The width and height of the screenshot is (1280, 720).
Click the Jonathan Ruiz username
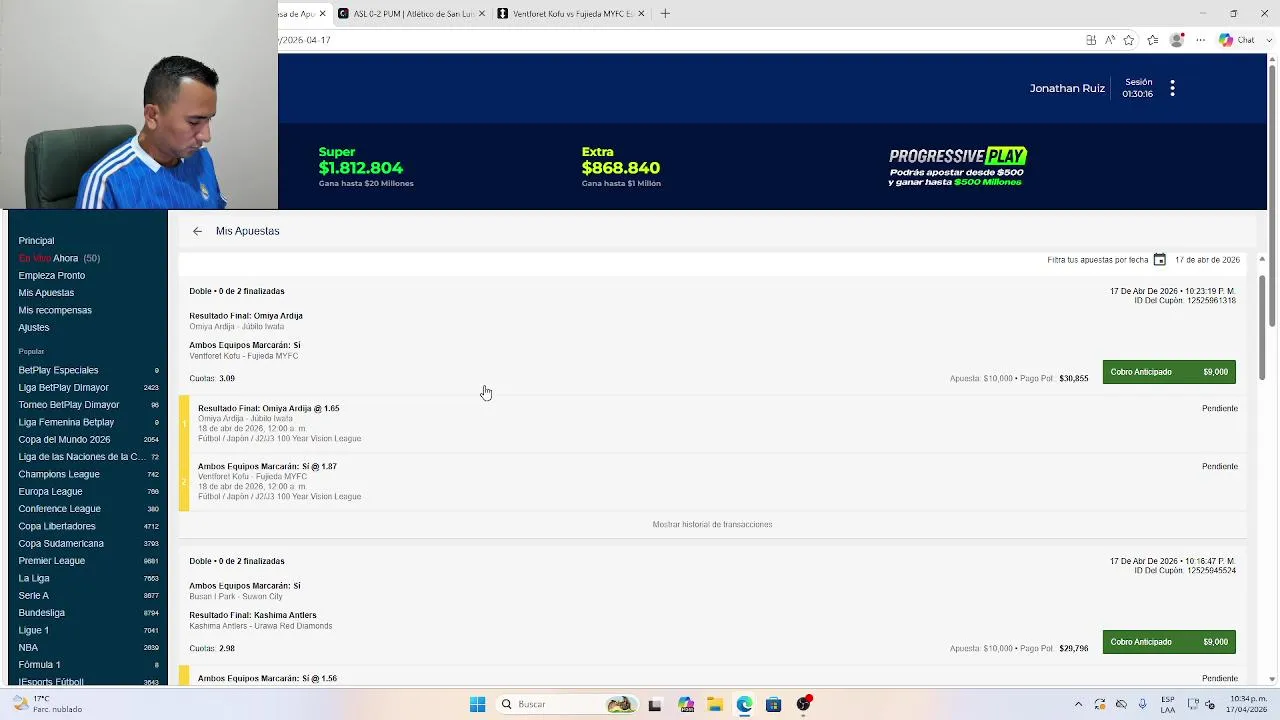1067,88
